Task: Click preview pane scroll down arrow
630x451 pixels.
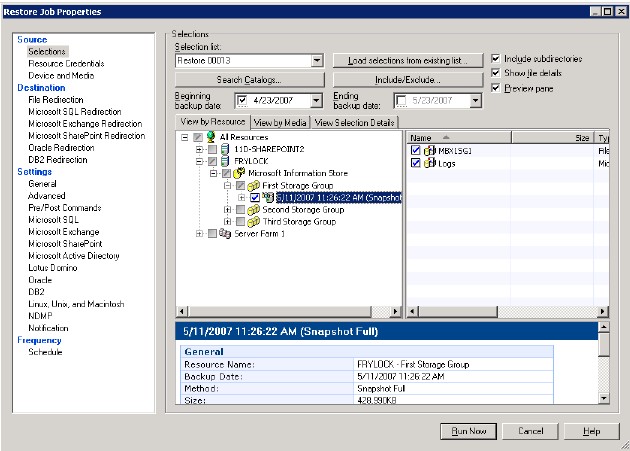Action: click(603, 398)
